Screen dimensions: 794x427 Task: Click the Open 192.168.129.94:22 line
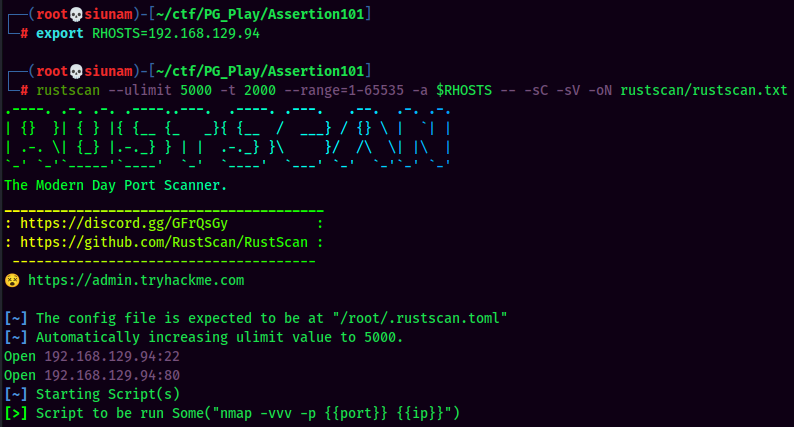[x=92, y=356]
